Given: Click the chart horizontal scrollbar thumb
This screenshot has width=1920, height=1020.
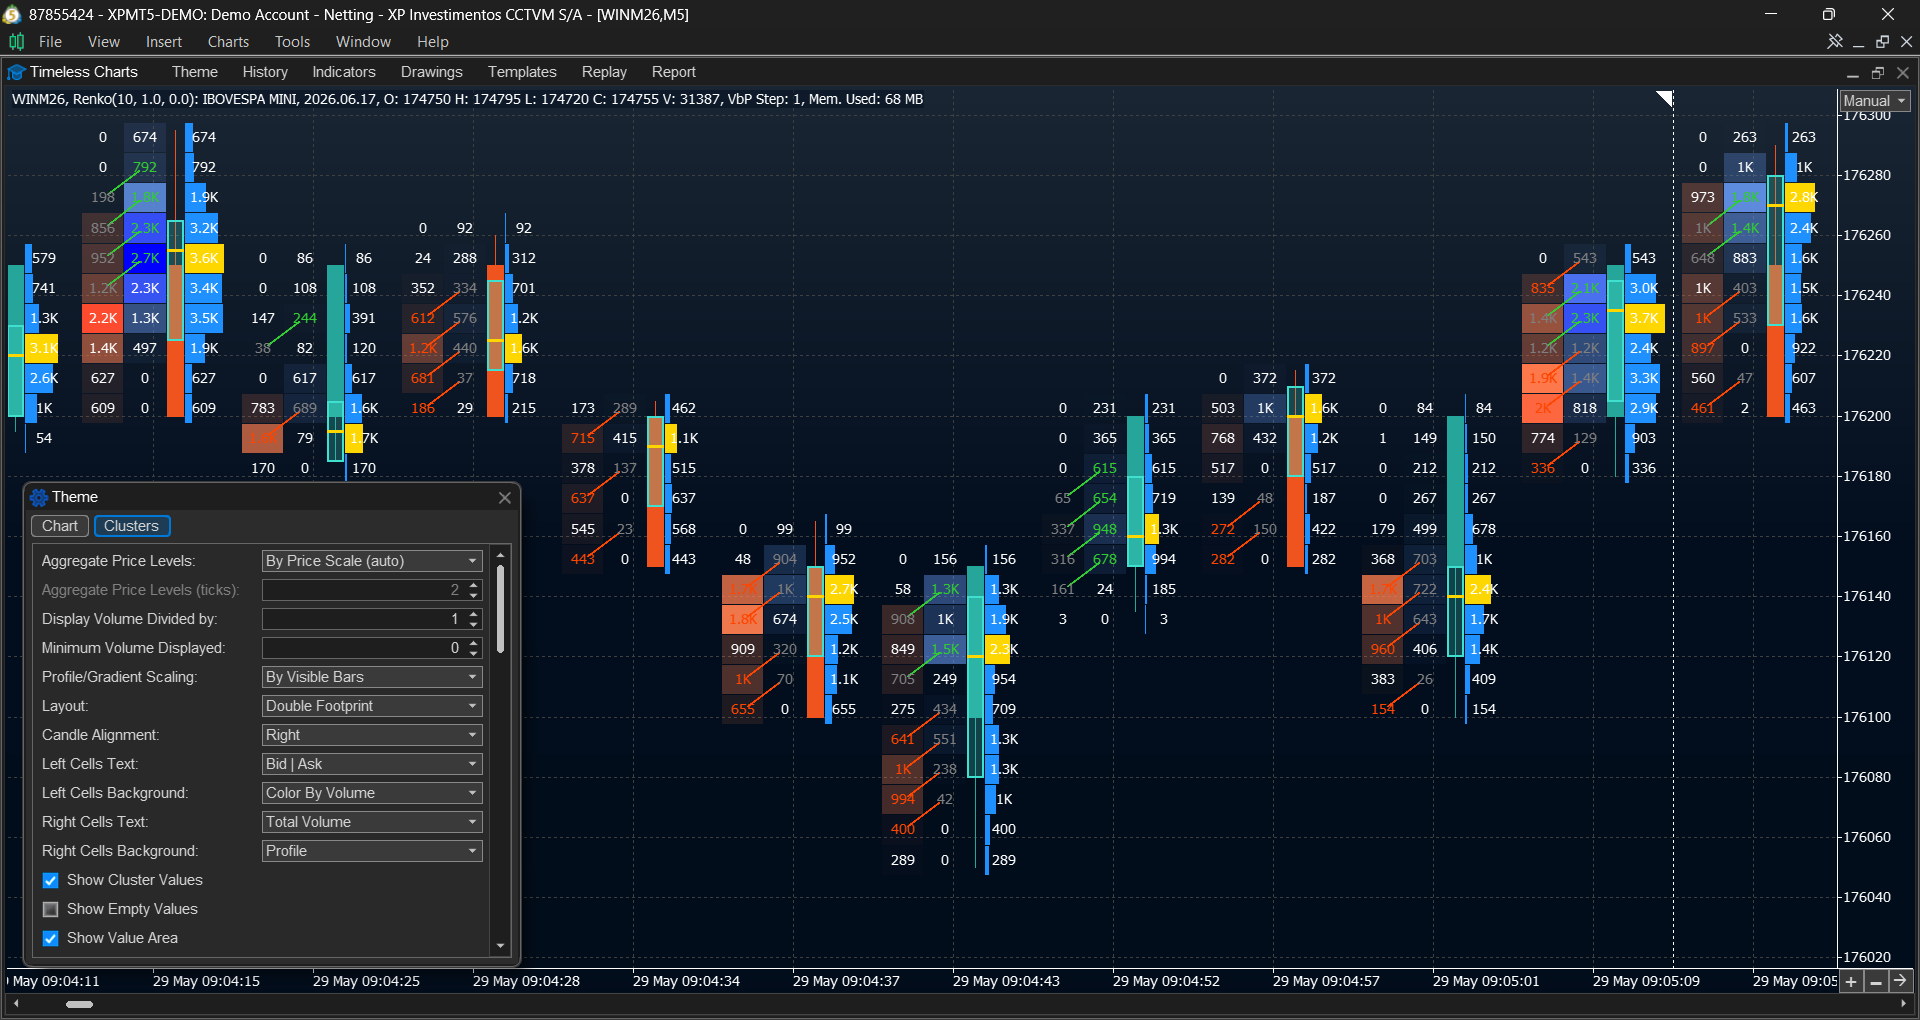Looking at the screenshot, I should 79,1004.
